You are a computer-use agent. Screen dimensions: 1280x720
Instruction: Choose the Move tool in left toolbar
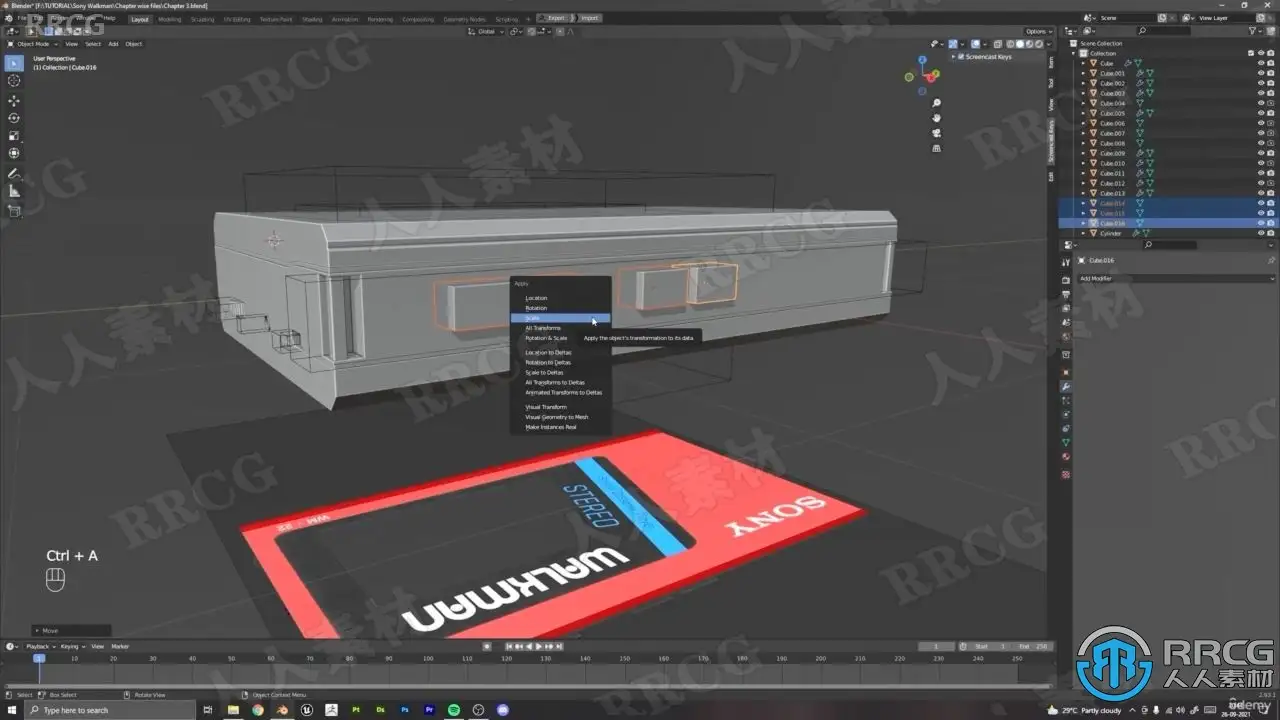(x=14, y=101)
